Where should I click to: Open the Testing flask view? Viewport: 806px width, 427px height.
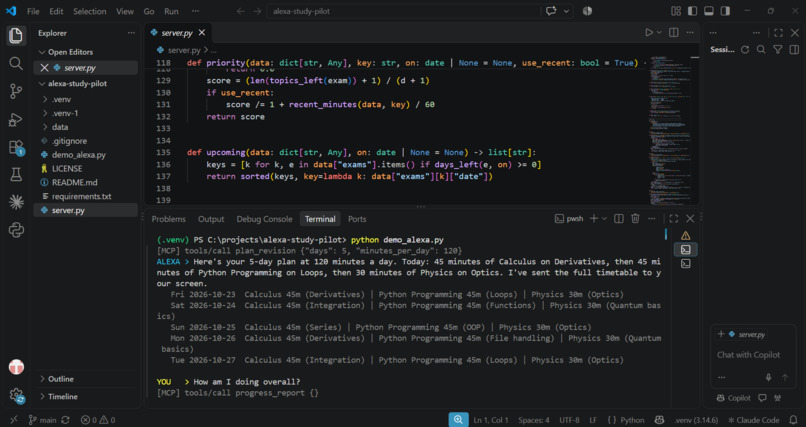pyautogui.click(x=16, y=175)
